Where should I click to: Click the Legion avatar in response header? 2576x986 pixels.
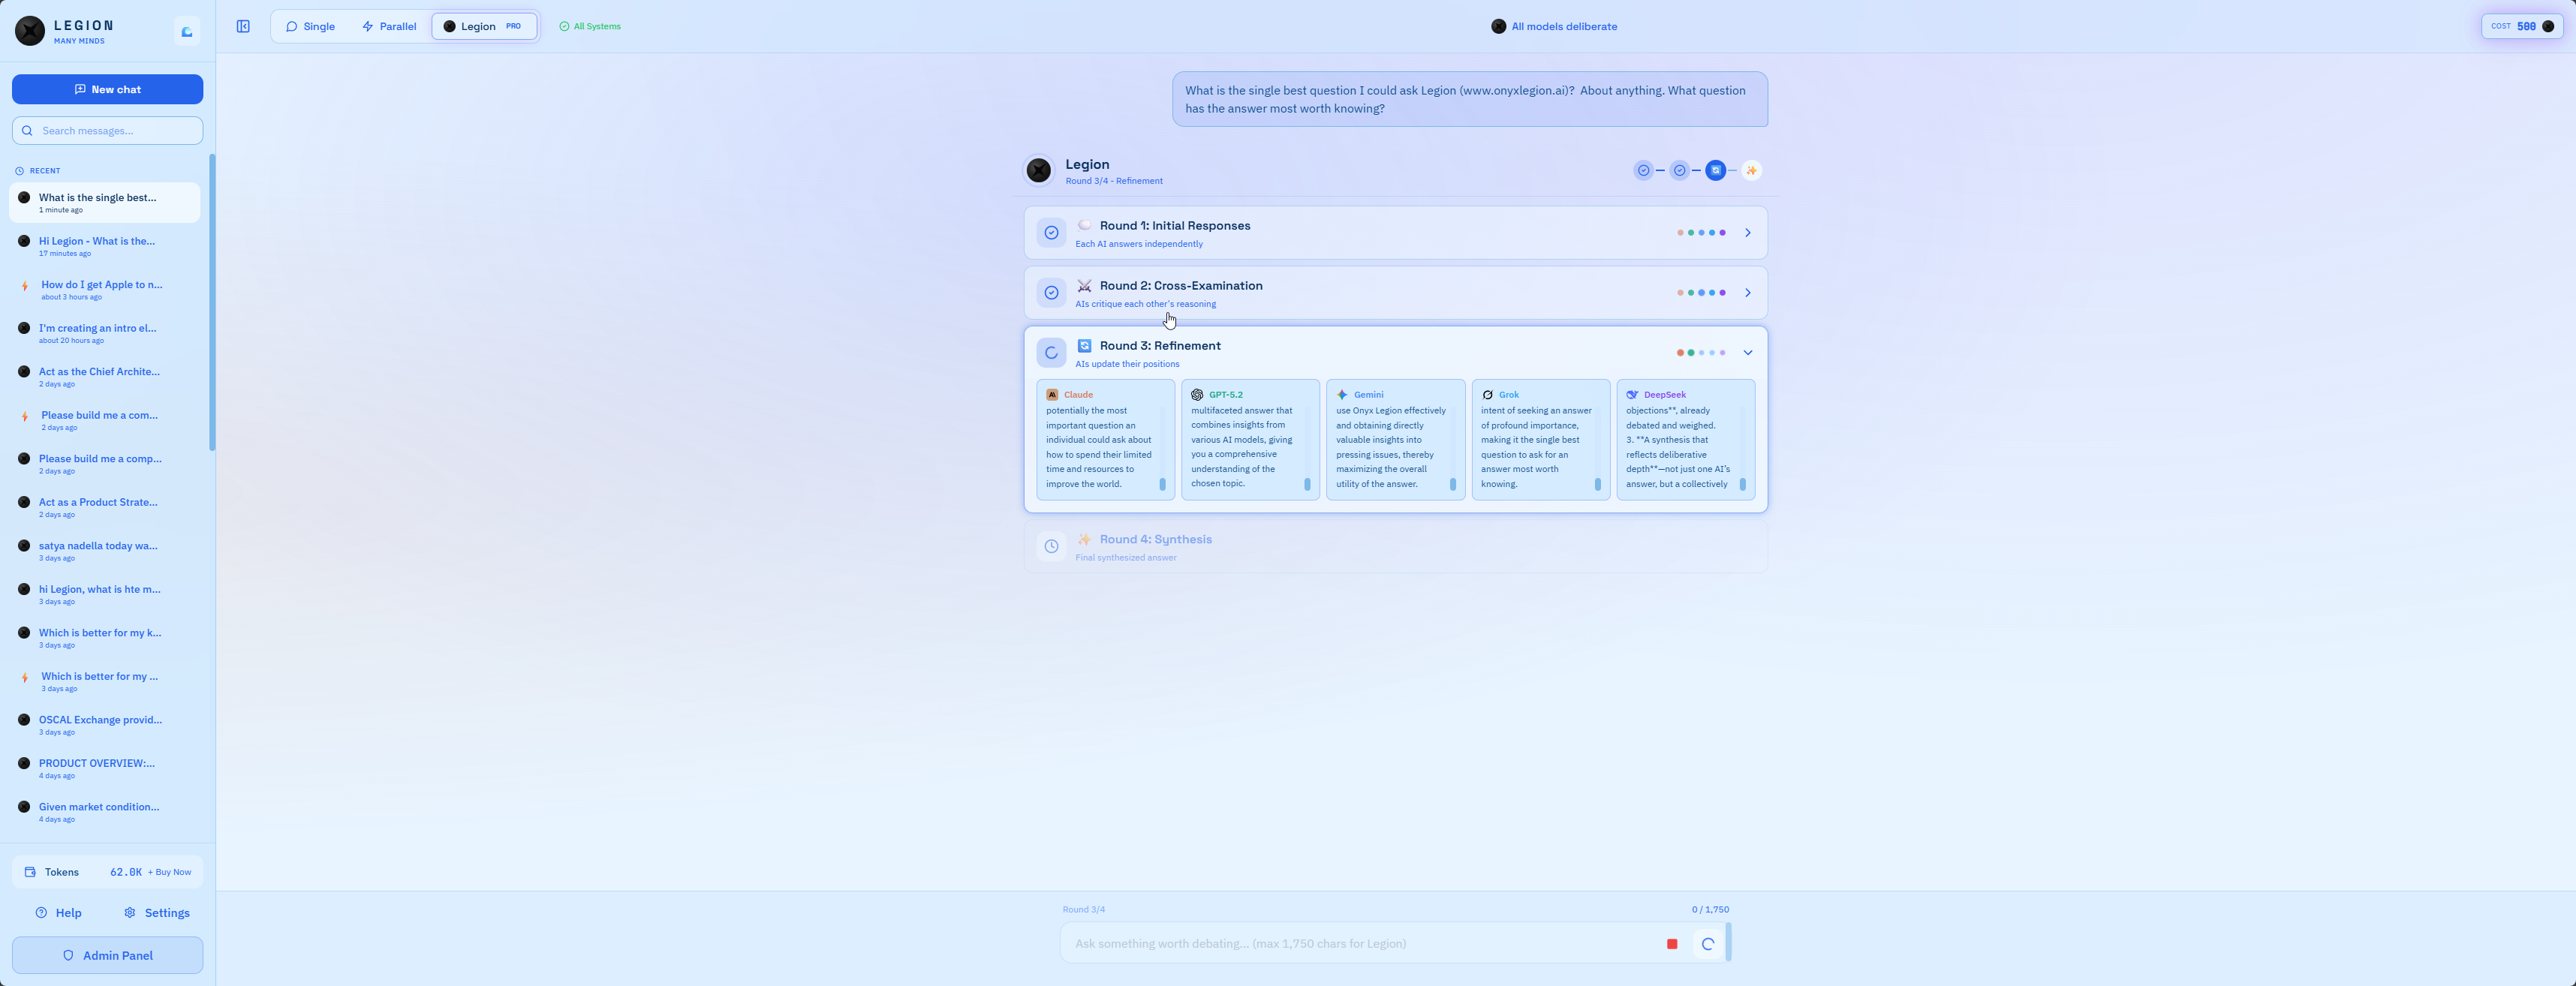tap(1039, 171)
